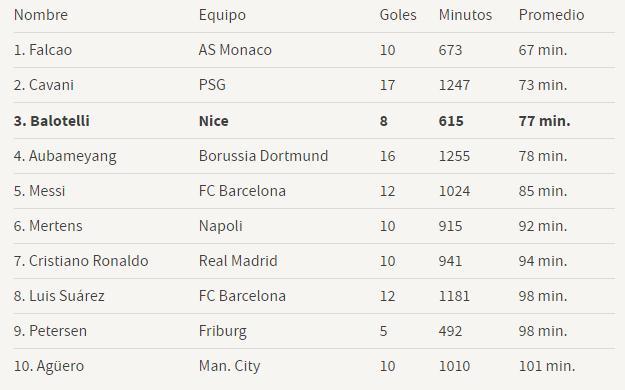This screenshot has width=625, height=390.
Task: Select the Cristiano Ronaldo name cell
Action: click(x=81, y=261)
